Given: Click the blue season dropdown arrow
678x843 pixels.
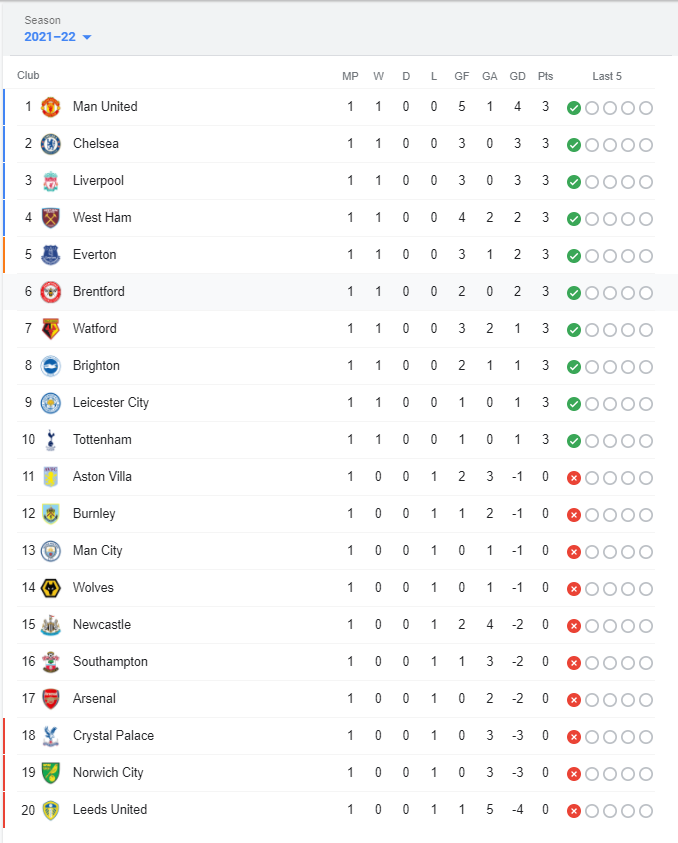Looking at the screenshot, I should click(87, 37).
